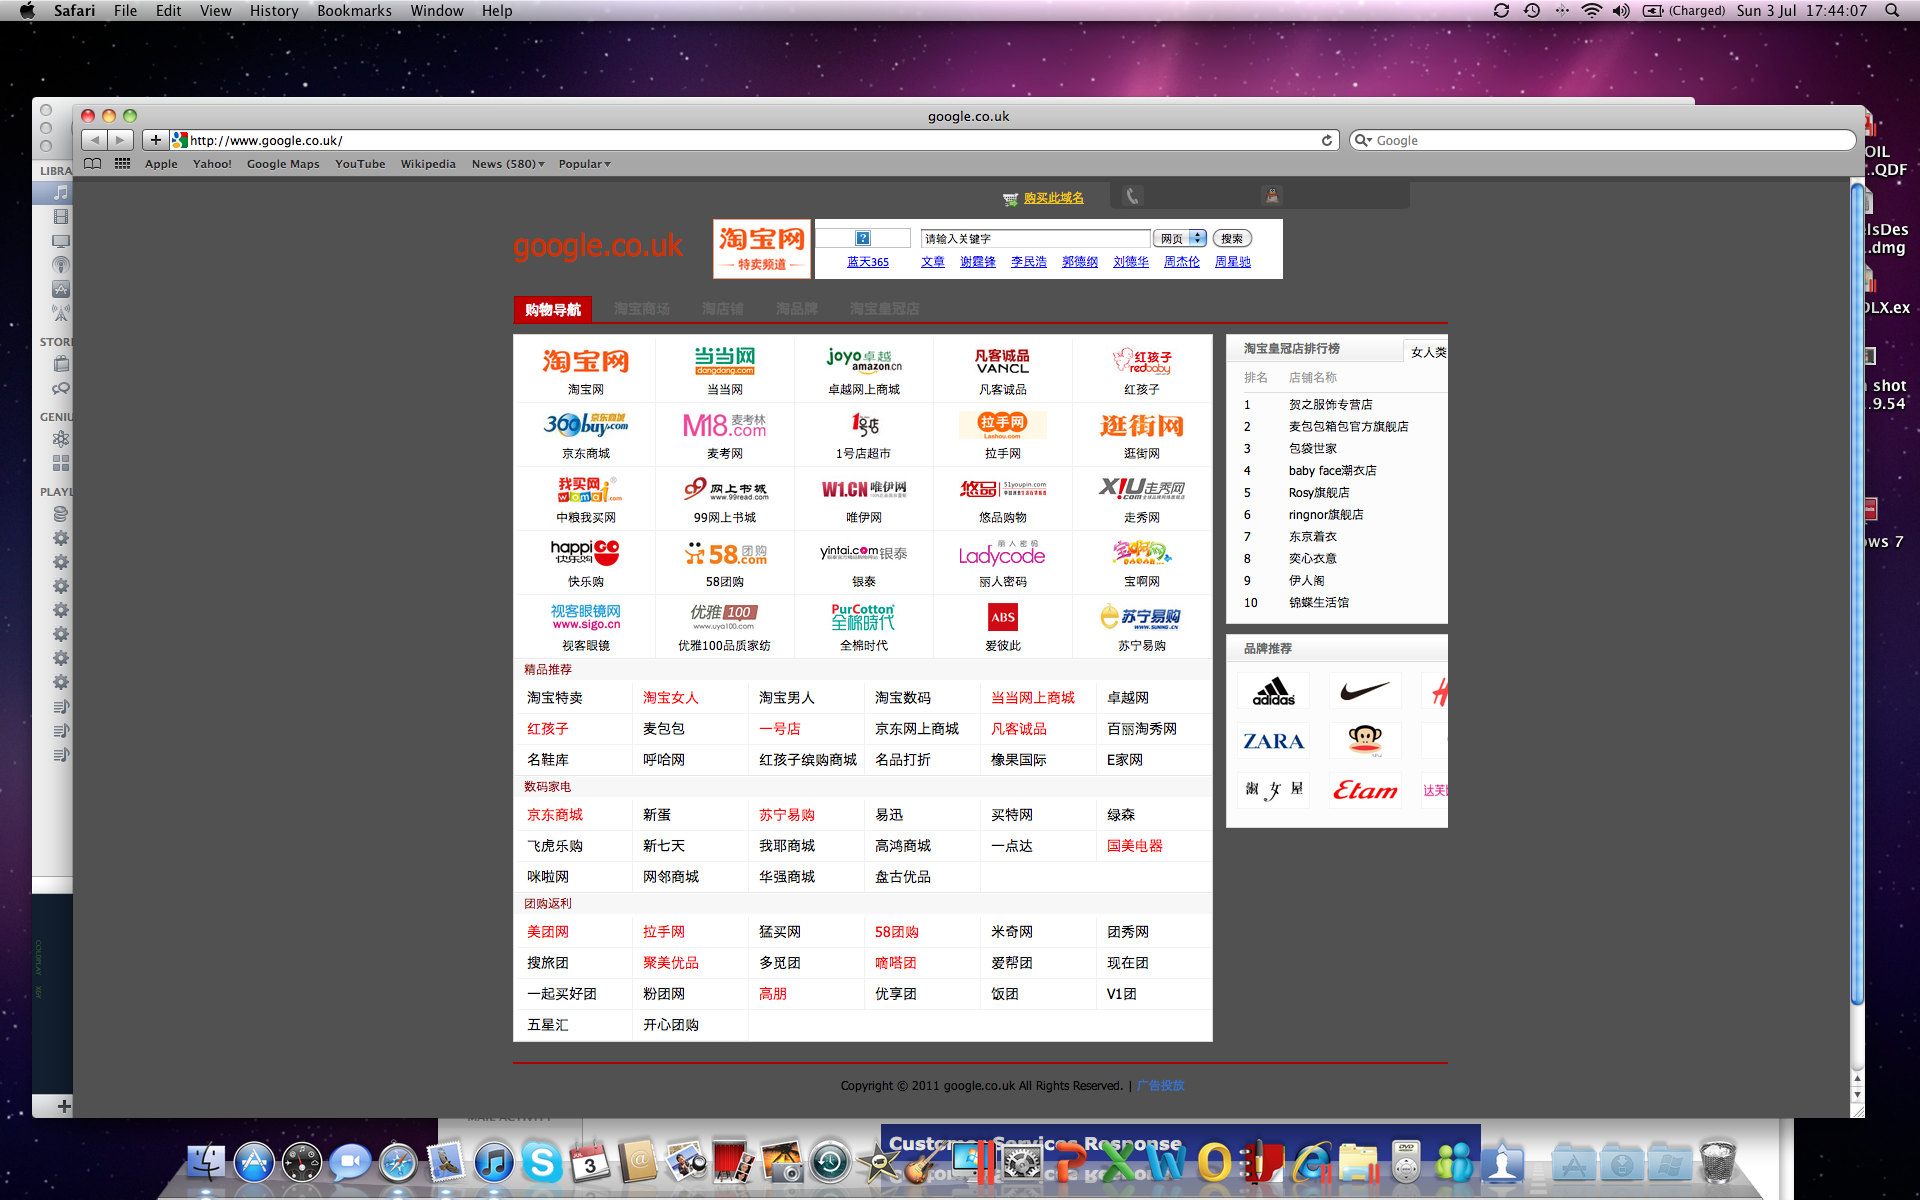Click the ZARA brand logo
The width and height of the screenshot is (1920, 1200).
(x=1274, y=741)
